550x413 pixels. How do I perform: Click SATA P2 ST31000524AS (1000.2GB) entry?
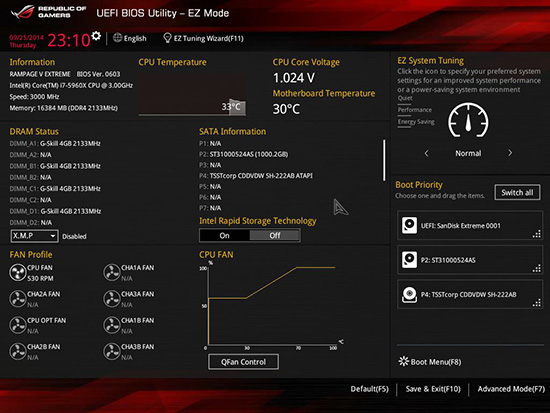click(243, 154)
